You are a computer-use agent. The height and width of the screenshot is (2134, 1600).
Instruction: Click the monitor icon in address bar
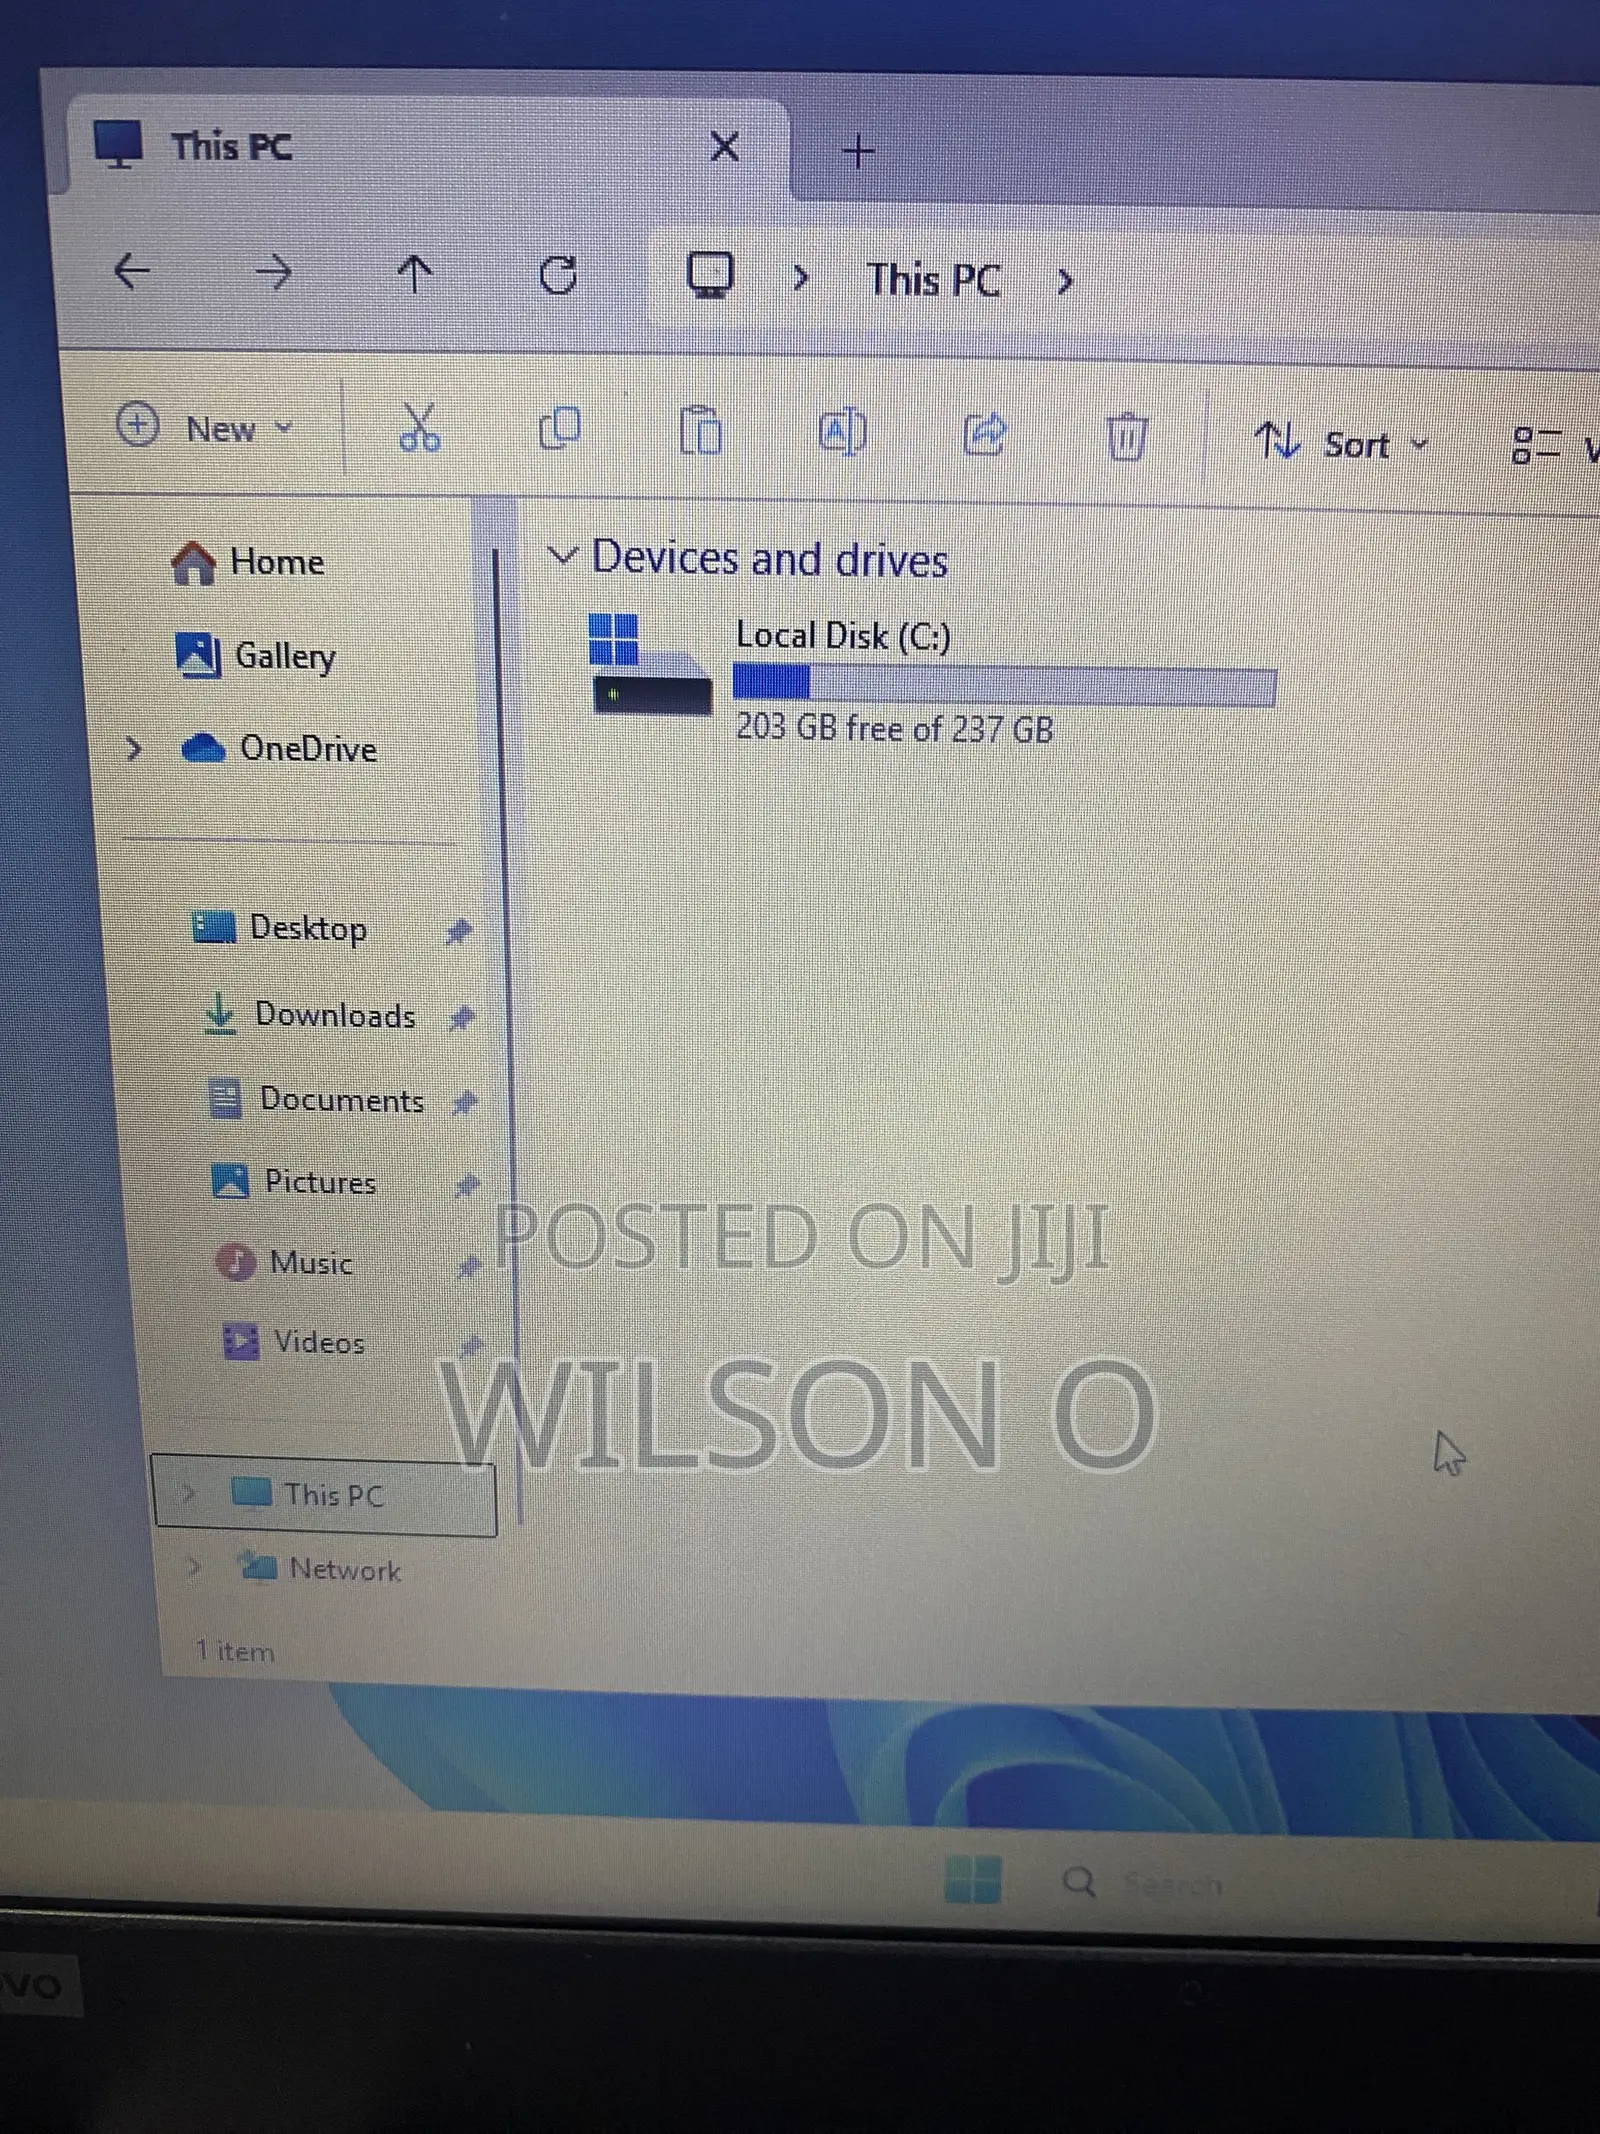[x=710, y=275]
